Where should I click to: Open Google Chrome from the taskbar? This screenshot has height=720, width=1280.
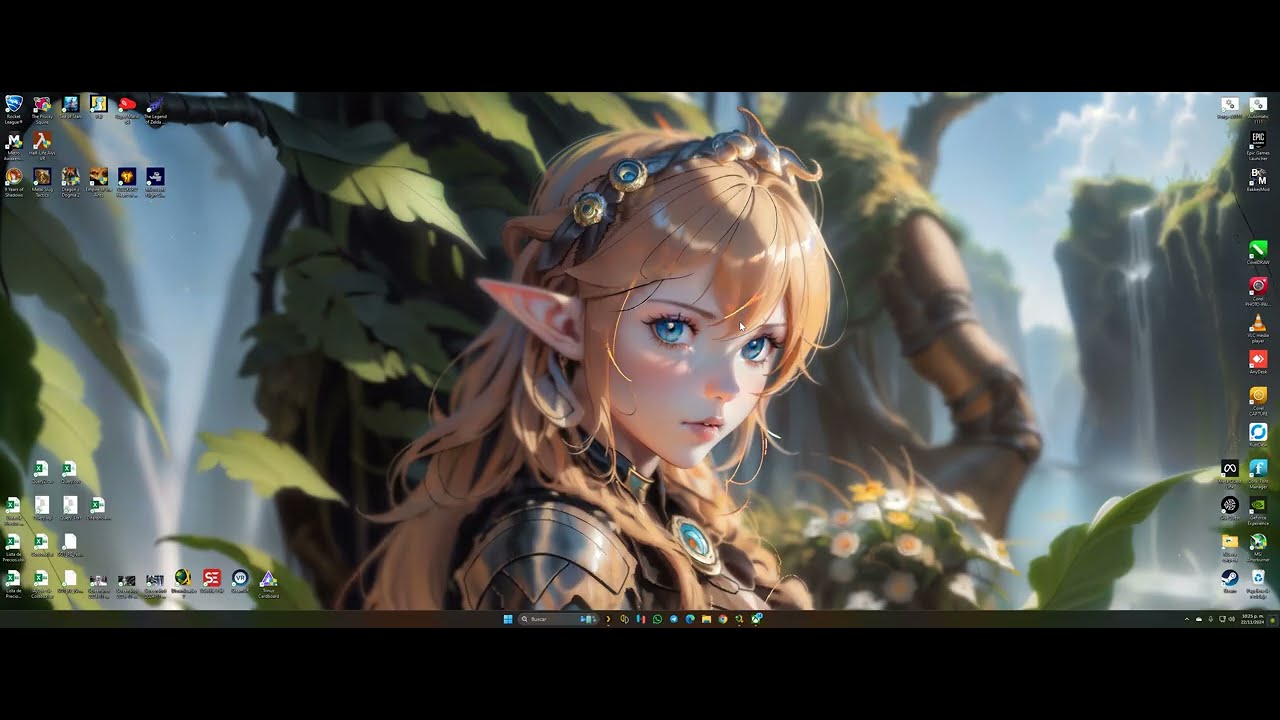point(723,619)
